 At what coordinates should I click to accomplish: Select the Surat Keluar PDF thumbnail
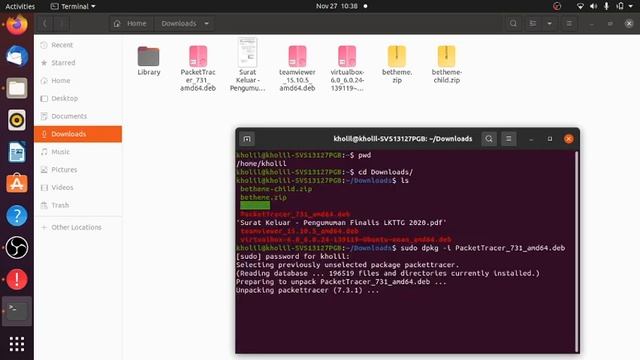[248, 64]
